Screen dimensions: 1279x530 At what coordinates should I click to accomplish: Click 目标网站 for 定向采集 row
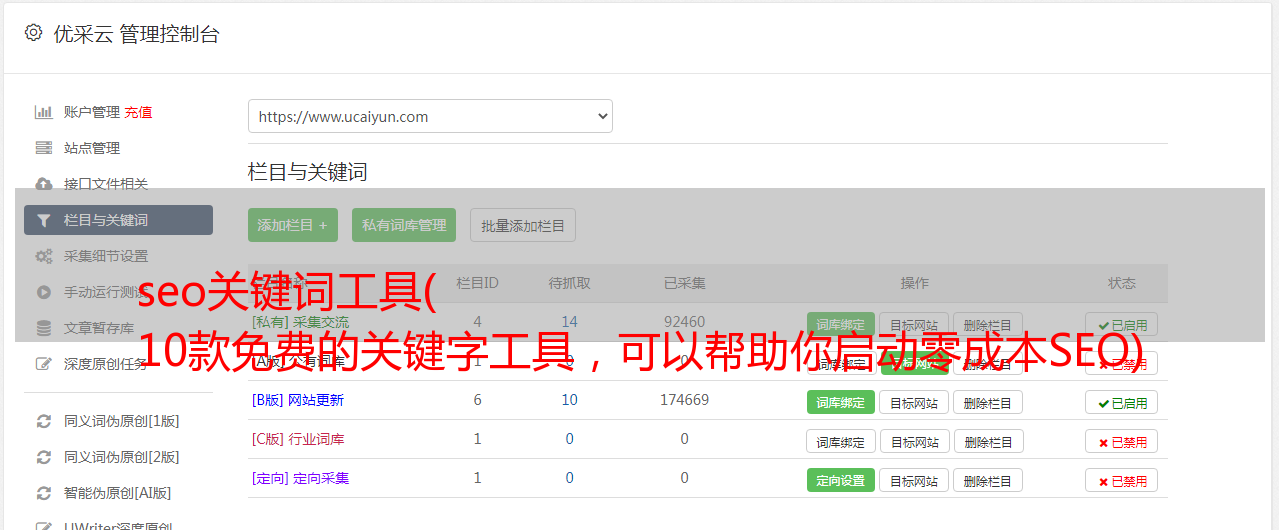click(x=914, y=481)
